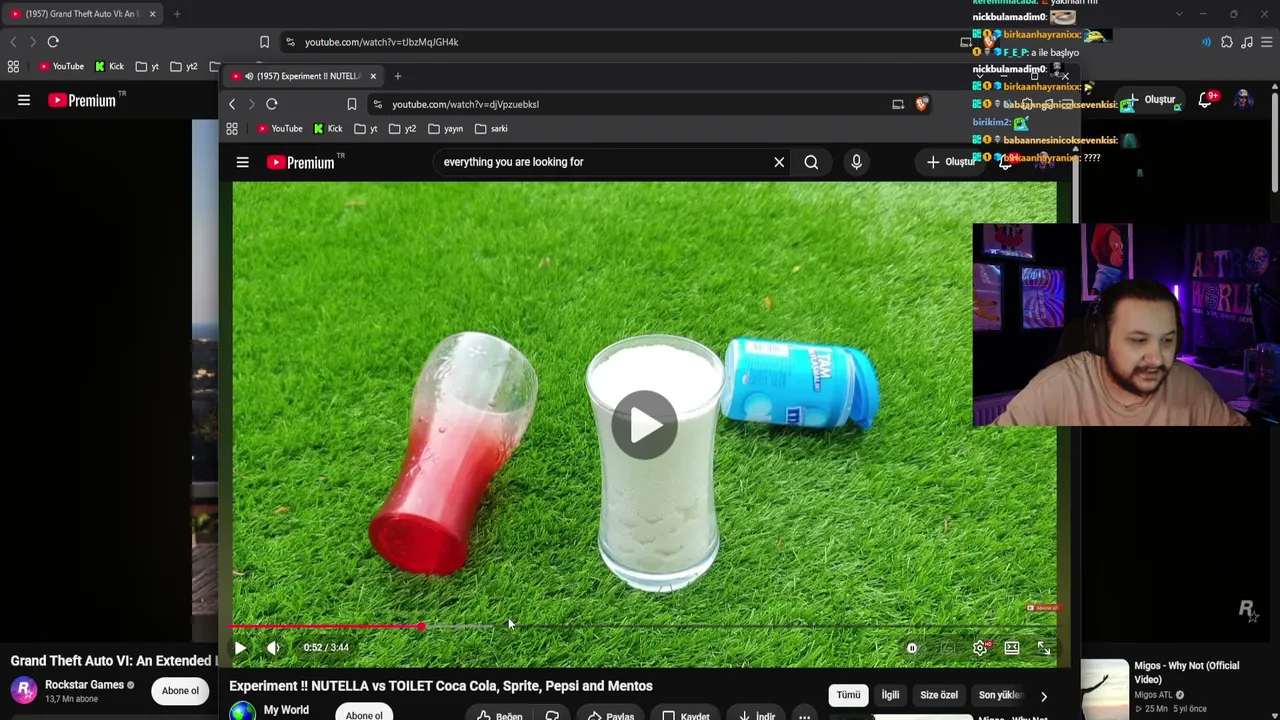The height and width of the screenshot is (720, 1280).
Task: Enter fullscreen mode on the video
Action: [1043, 648]
